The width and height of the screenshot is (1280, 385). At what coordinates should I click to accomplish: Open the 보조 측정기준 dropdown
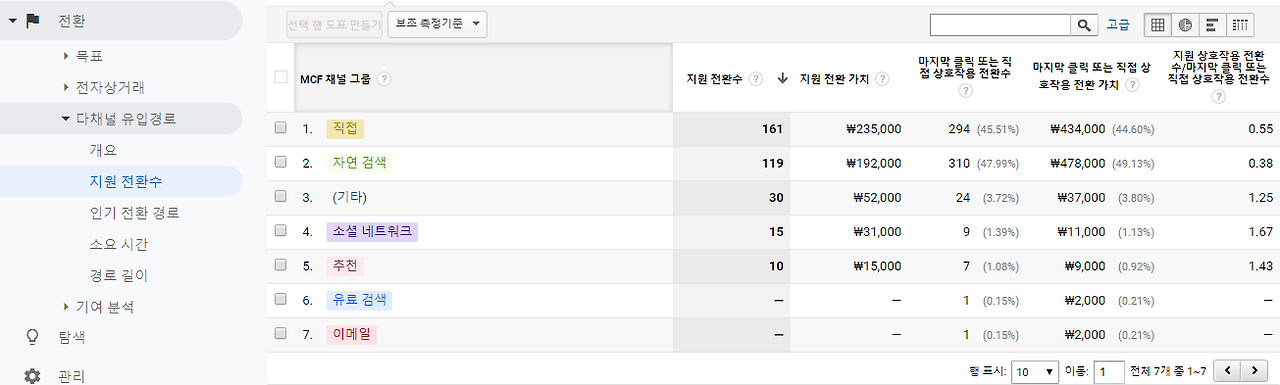(437, 23)
